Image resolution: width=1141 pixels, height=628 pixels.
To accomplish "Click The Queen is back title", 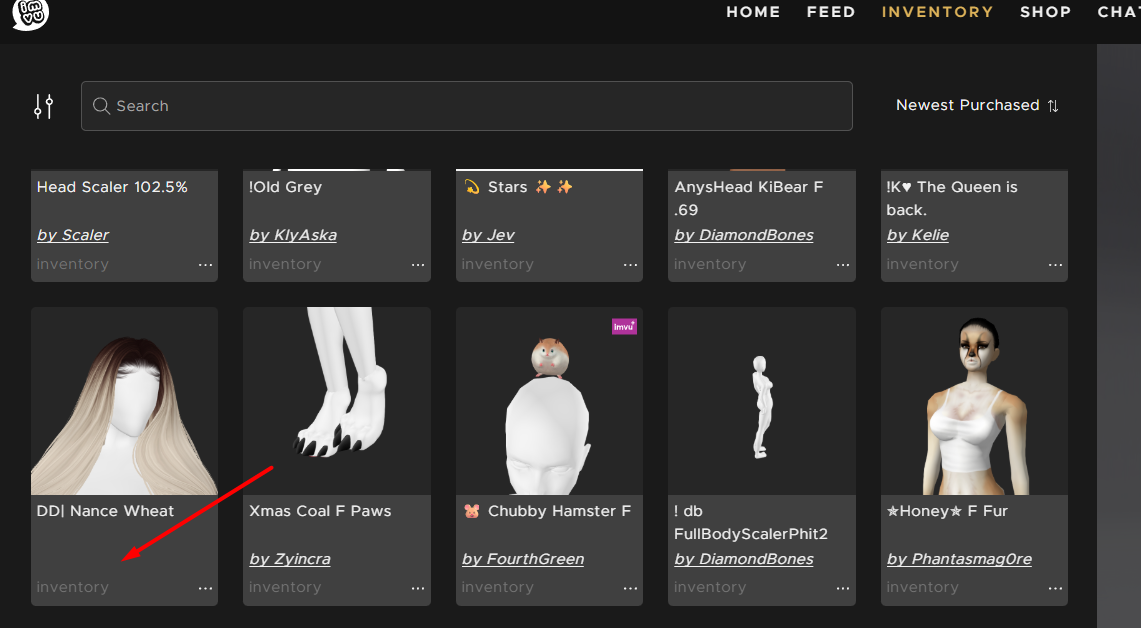I will point(952,198).
